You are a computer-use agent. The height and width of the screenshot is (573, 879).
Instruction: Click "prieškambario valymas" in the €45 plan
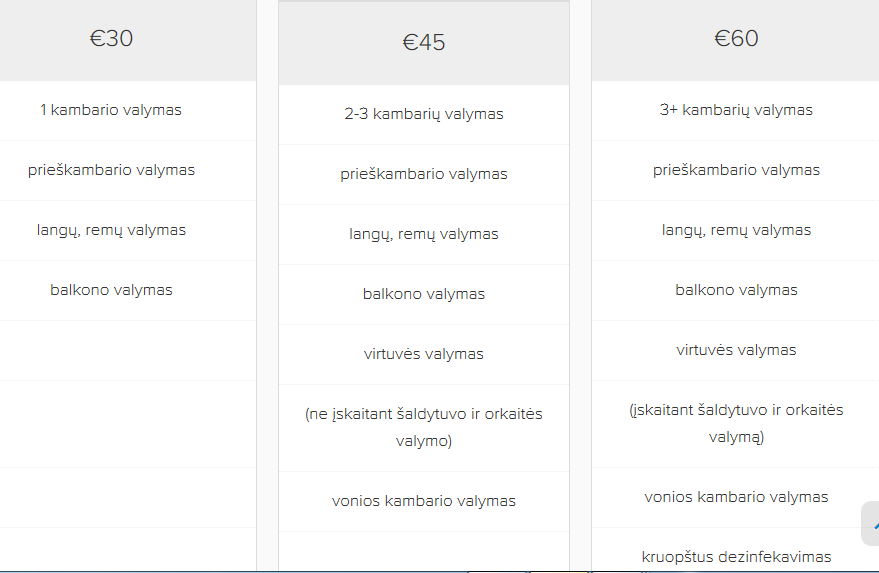point(424,174)
